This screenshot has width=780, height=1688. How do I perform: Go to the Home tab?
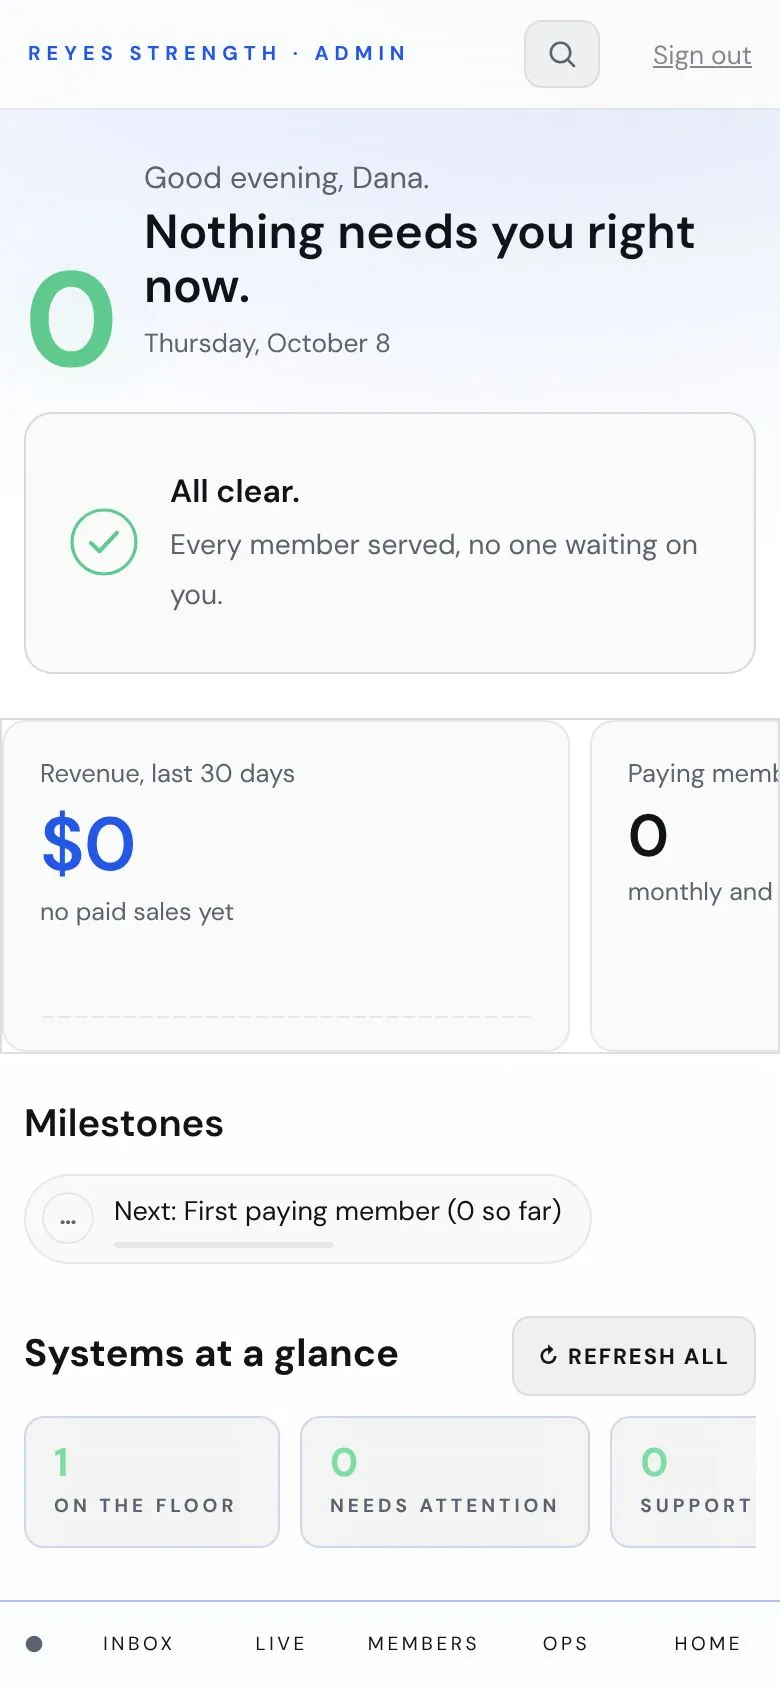point(708,1644)
